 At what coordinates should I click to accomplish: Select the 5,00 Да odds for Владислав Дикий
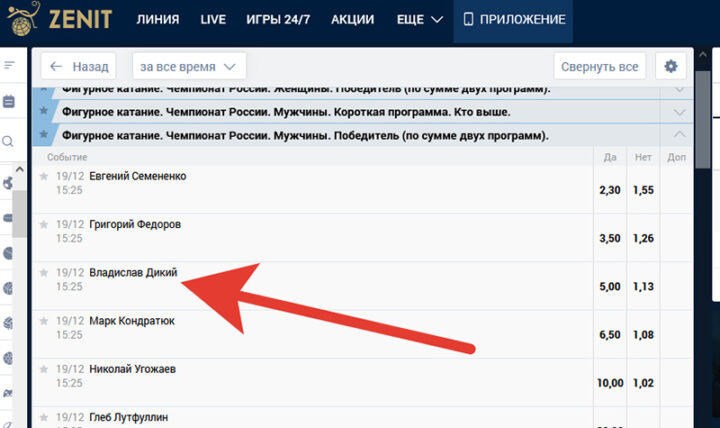coord(608,286)
